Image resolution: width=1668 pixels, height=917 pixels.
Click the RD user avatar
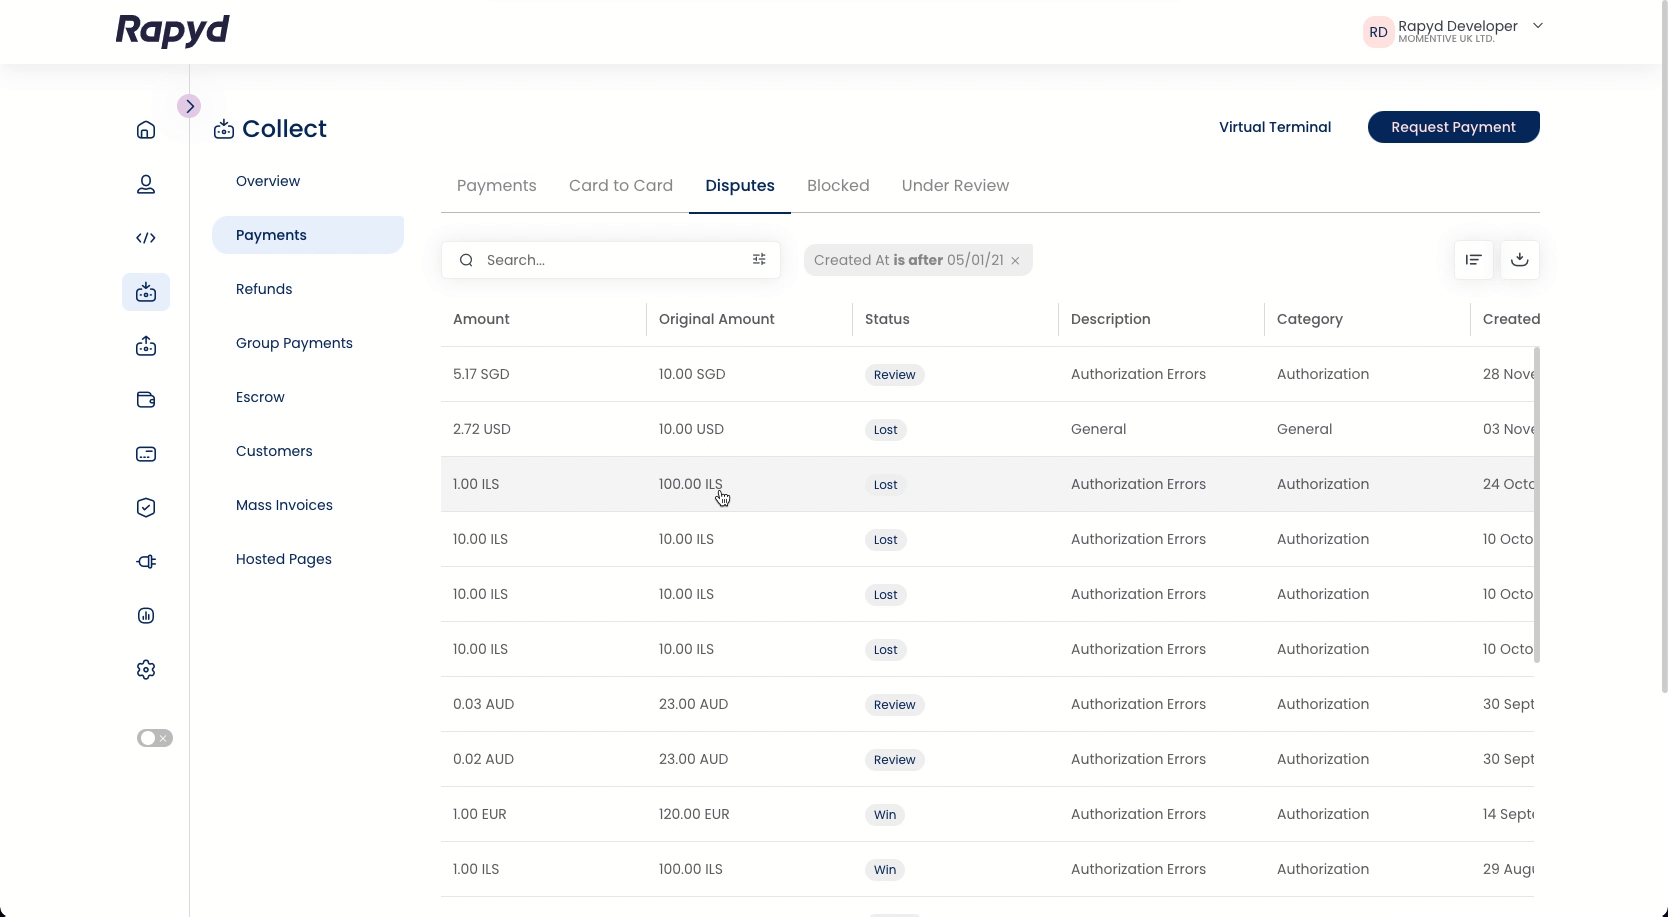(1378, 32)
